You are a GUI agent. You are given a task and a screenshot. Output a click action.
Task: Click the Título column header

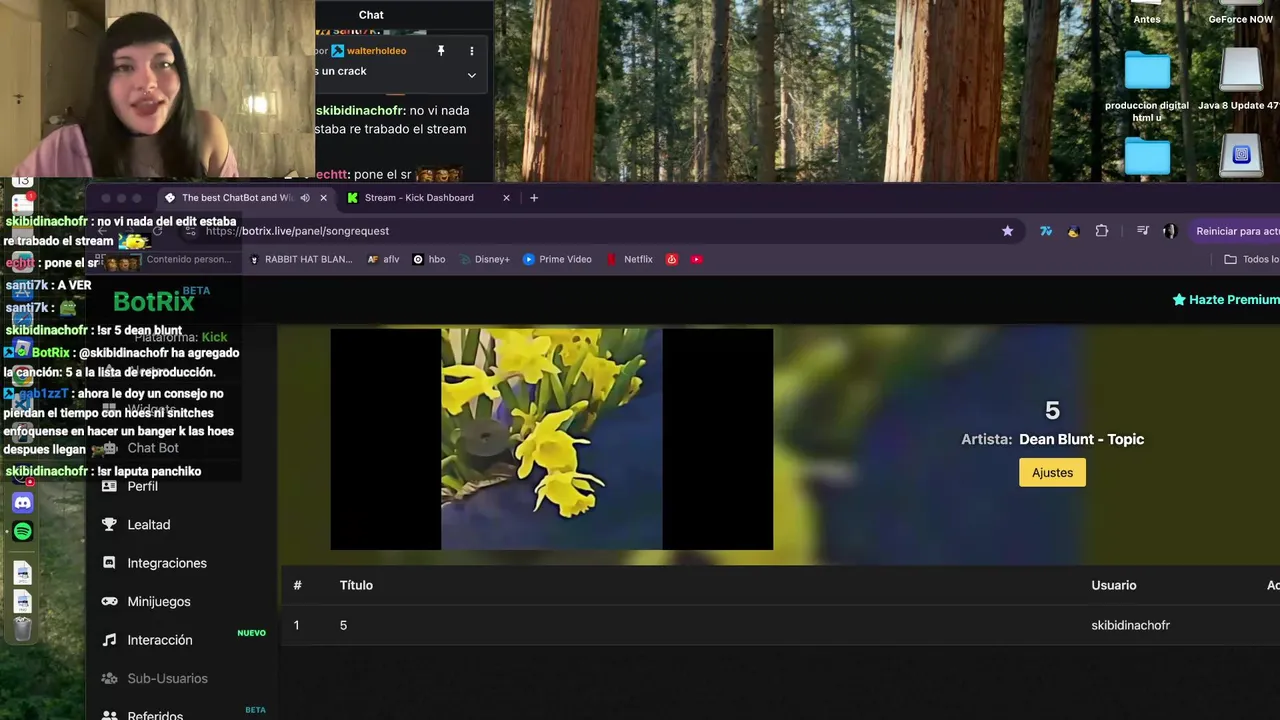point(356,585)
